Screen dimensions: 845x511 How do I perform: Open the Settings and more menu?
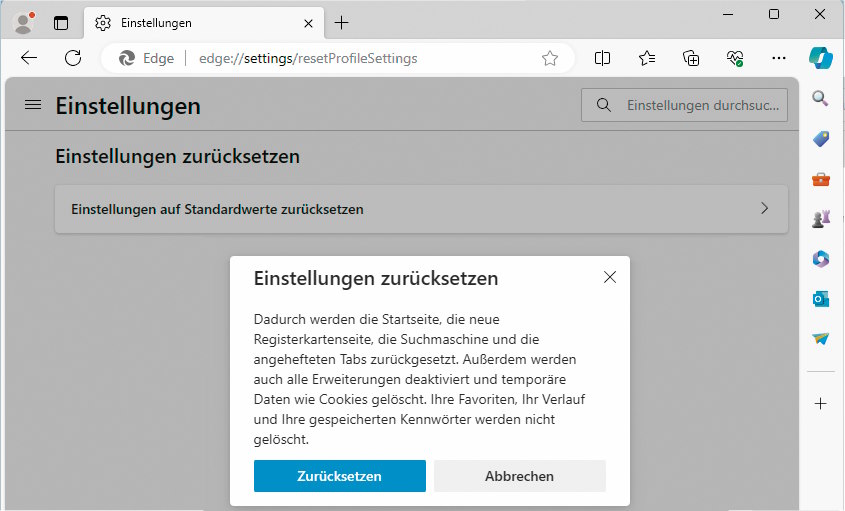tap(779, 58)
